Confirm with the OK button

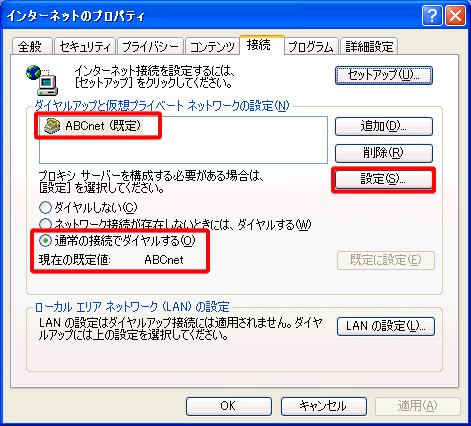(229, 406)
